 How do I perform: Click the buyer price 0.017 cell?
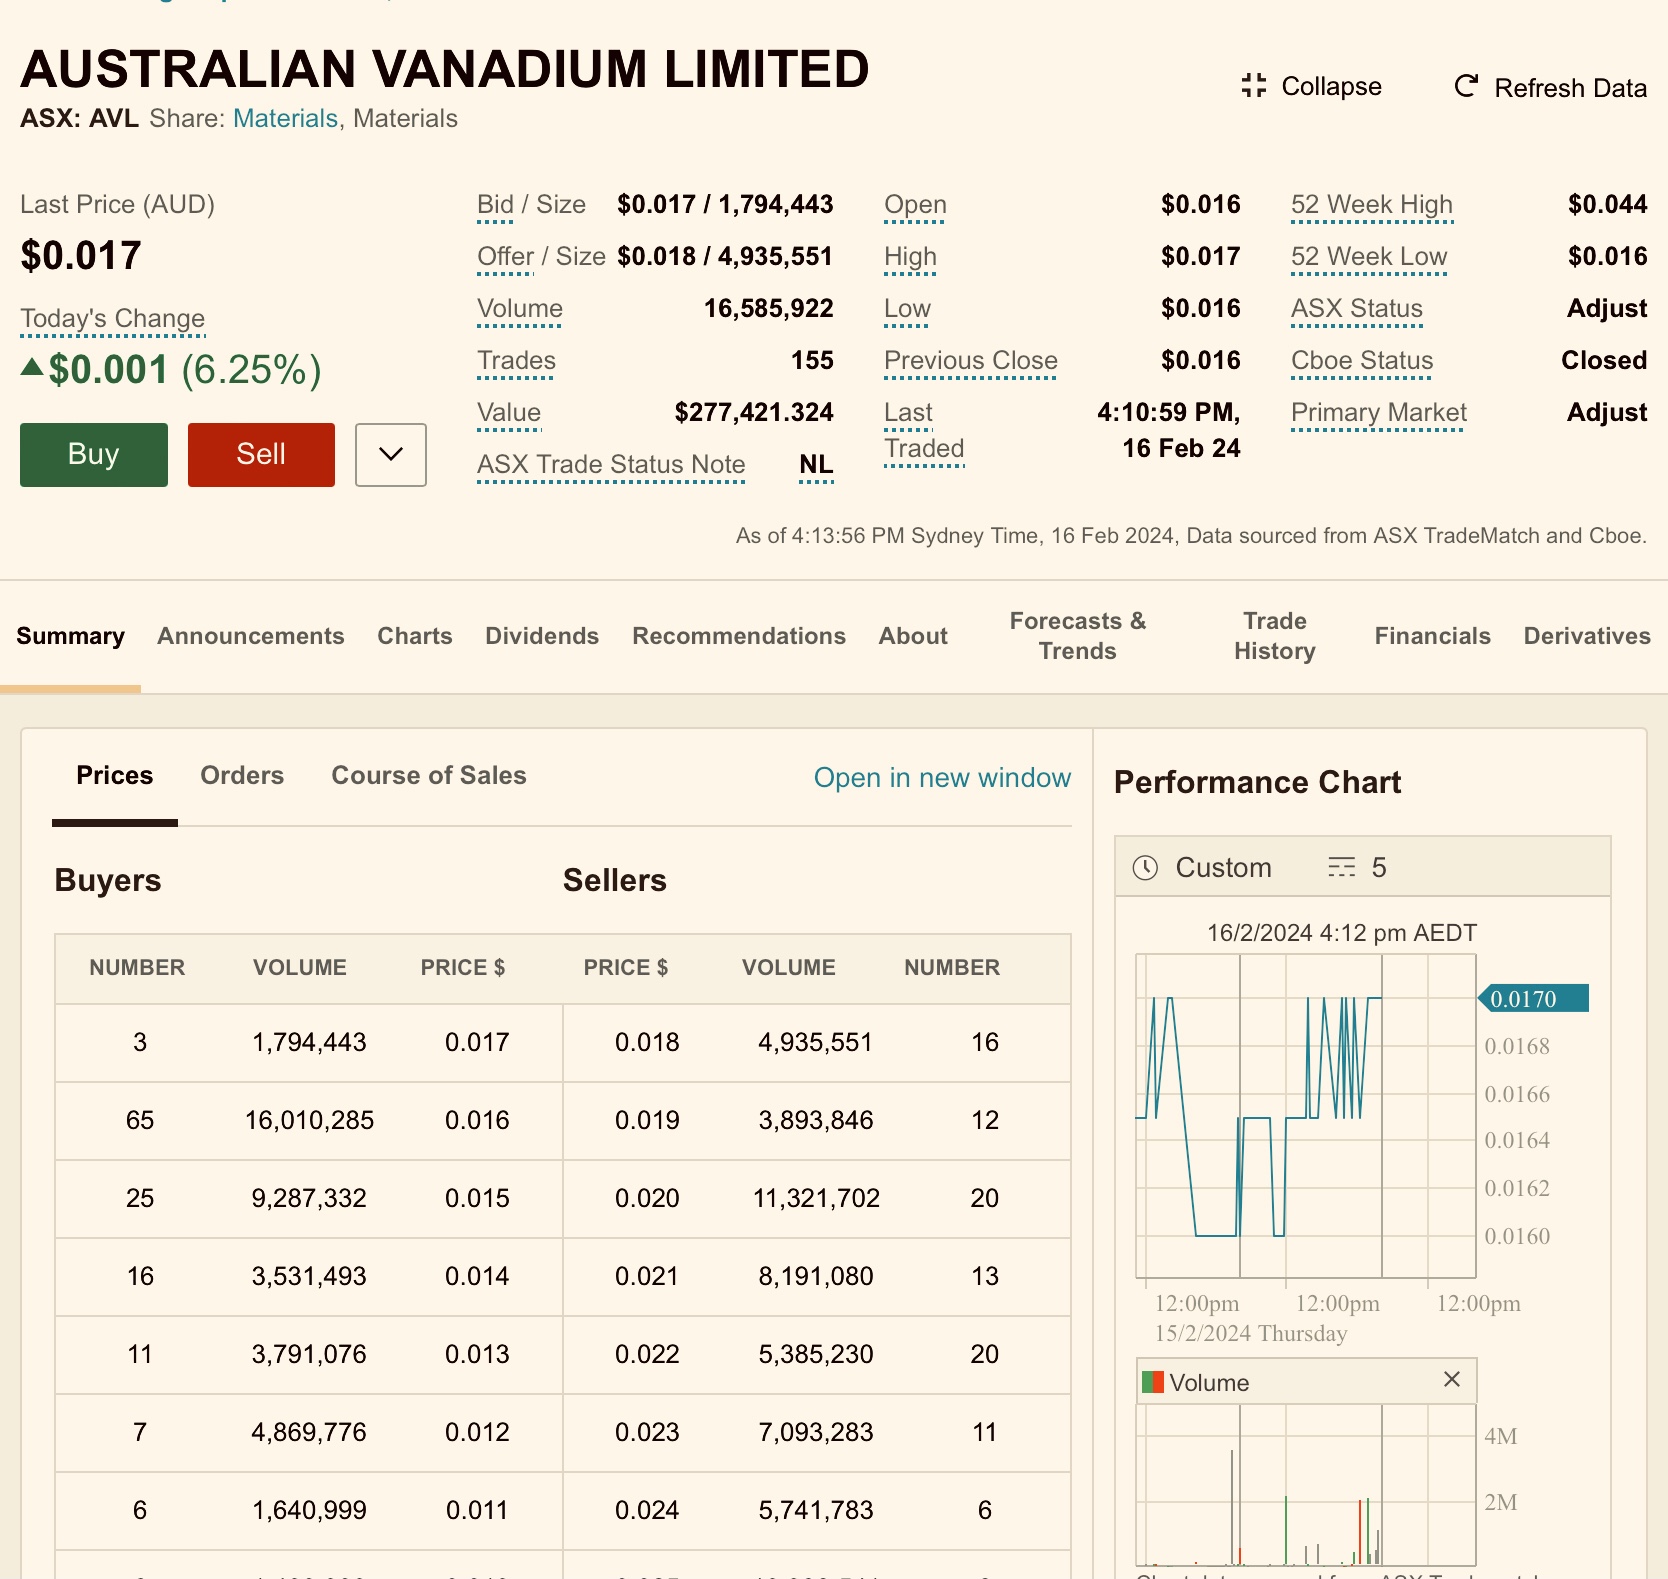pyautogui.click(x=477, y=1043)
